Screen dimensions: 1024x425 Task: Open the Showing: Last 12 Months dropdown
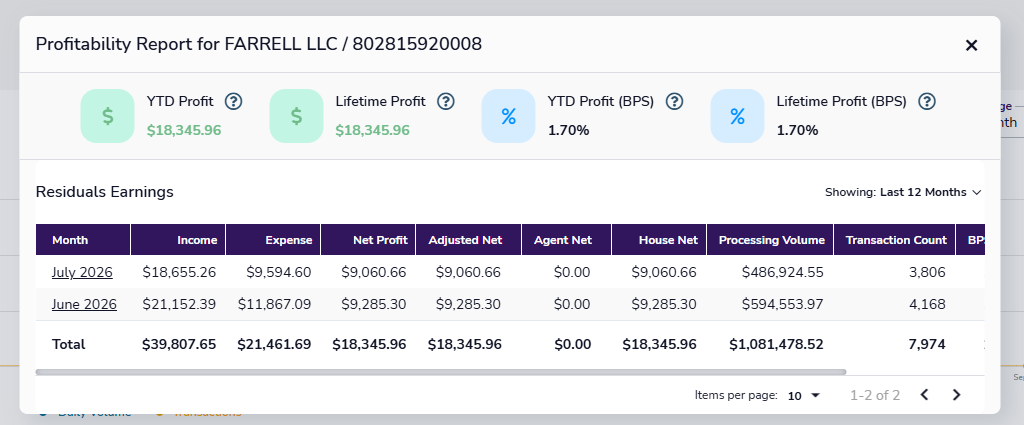coord(903,192)
